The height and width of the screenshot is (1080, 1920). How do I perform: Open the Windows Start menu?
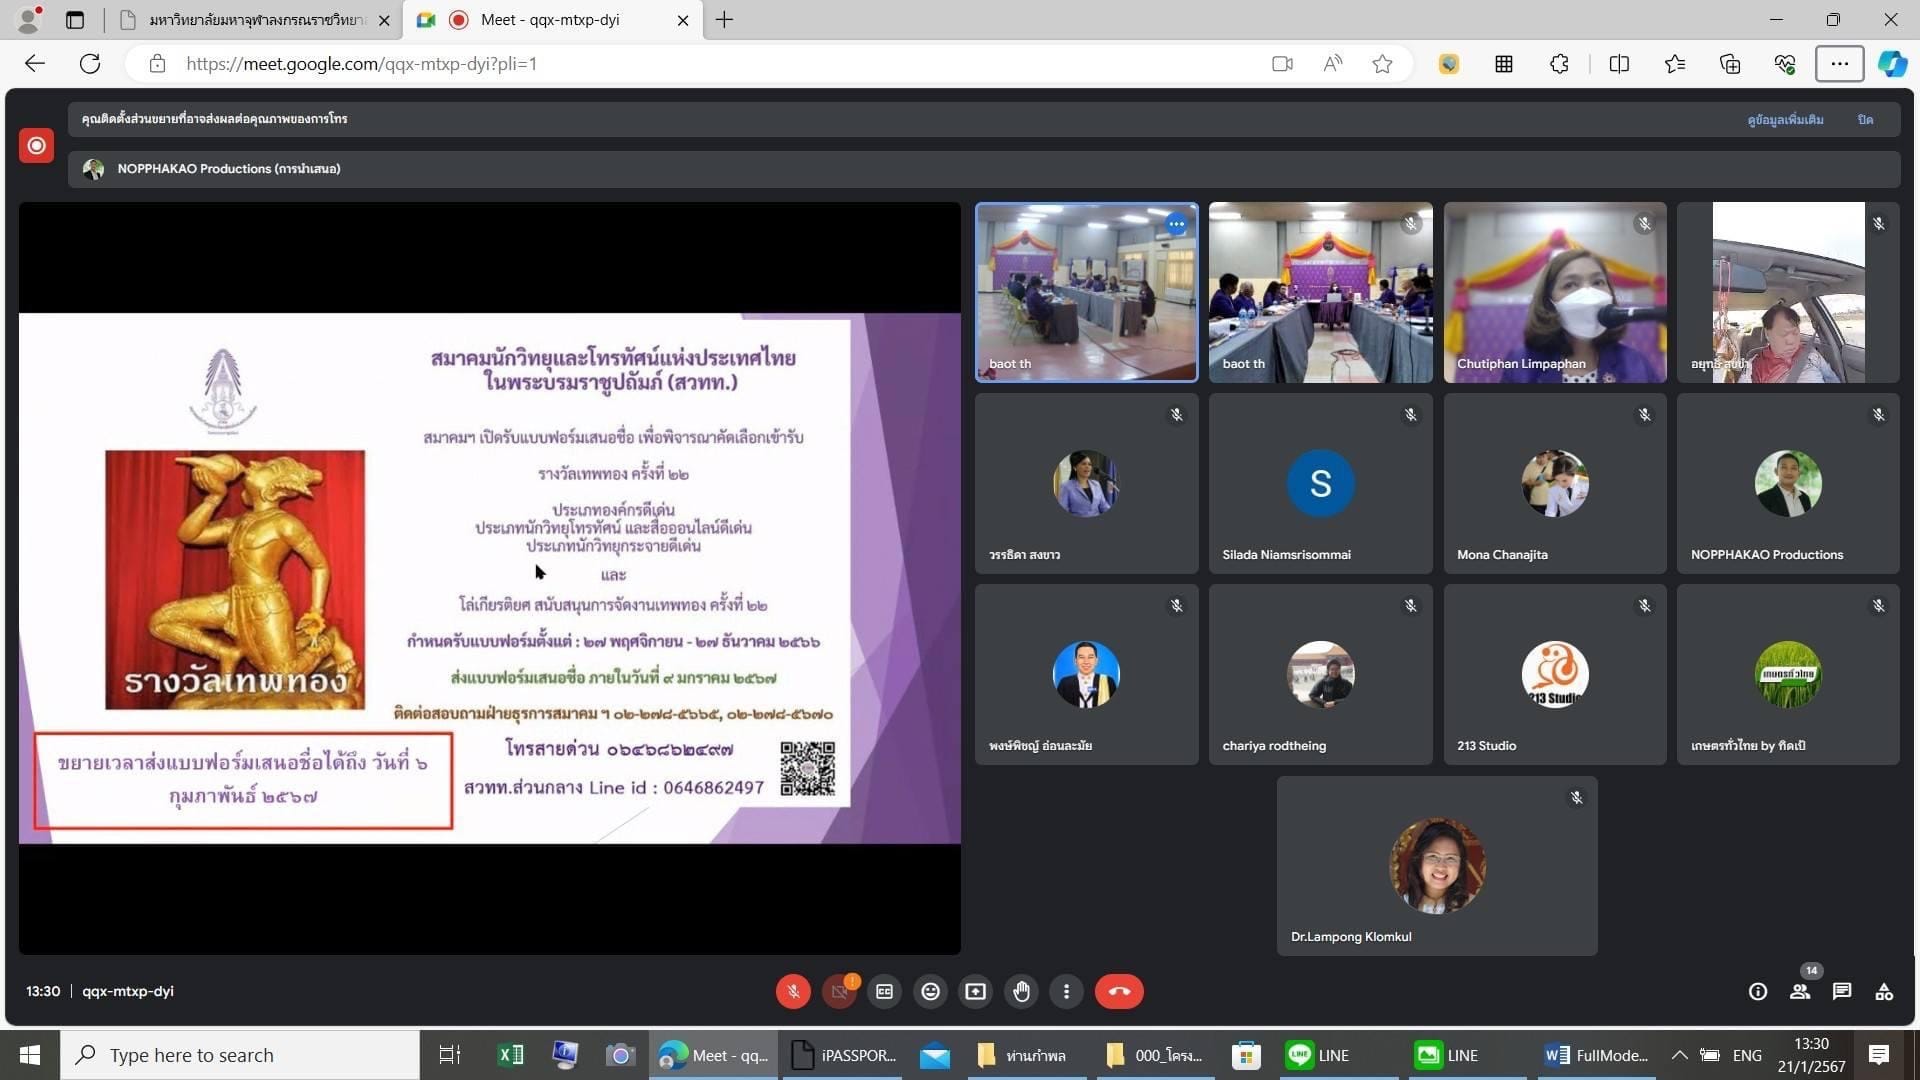(x=29, y=1055)
